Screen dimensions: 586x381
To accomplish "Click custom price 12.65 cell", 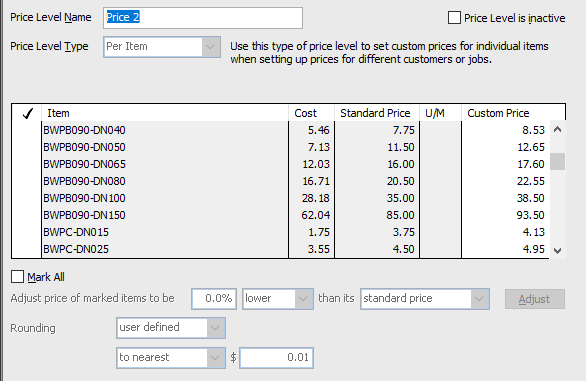I will (x=506, y=147).
